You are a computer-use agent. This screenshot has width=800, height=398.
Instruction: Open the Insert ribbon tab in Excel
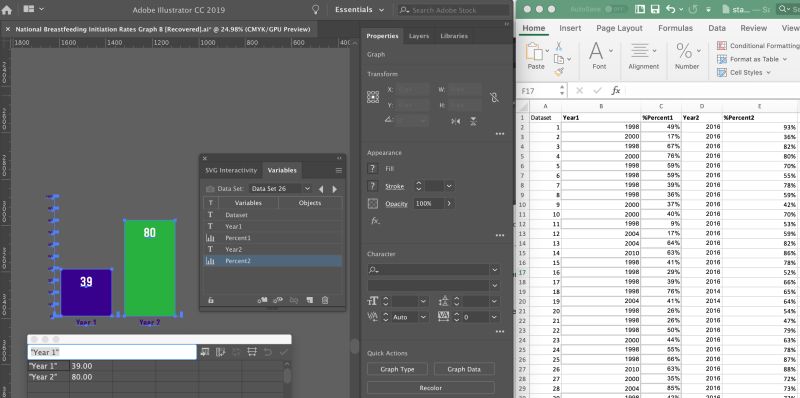point(570,29)
